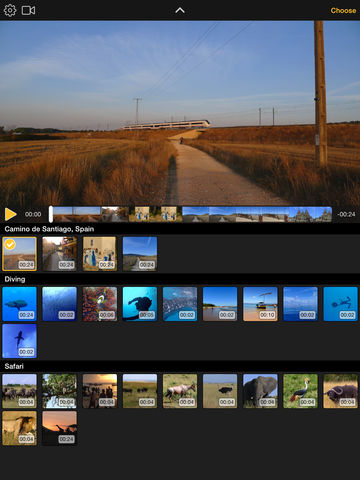The width and height of the screenshot is (360, 480).
Task: Click the yellow Choose button
Action: pyautogui.click(x=343, y=10)
